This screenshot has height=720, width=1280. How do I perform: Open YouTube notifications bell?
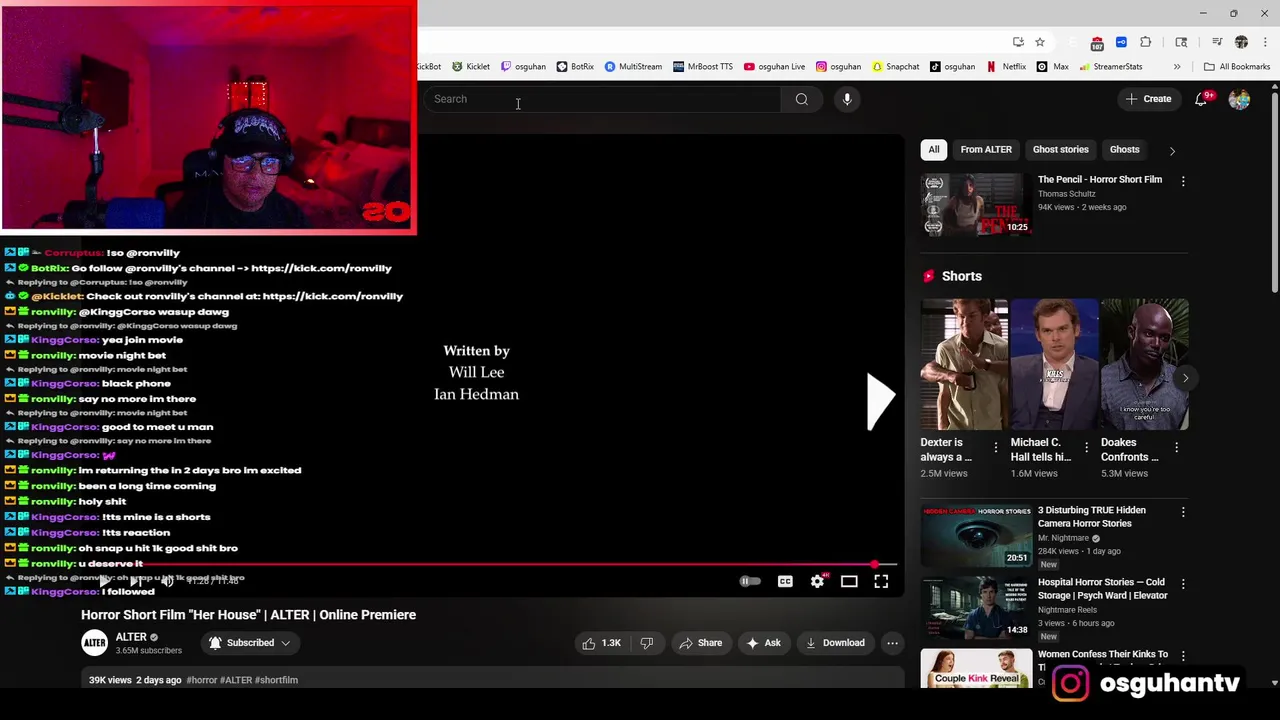pos(1202,99)
